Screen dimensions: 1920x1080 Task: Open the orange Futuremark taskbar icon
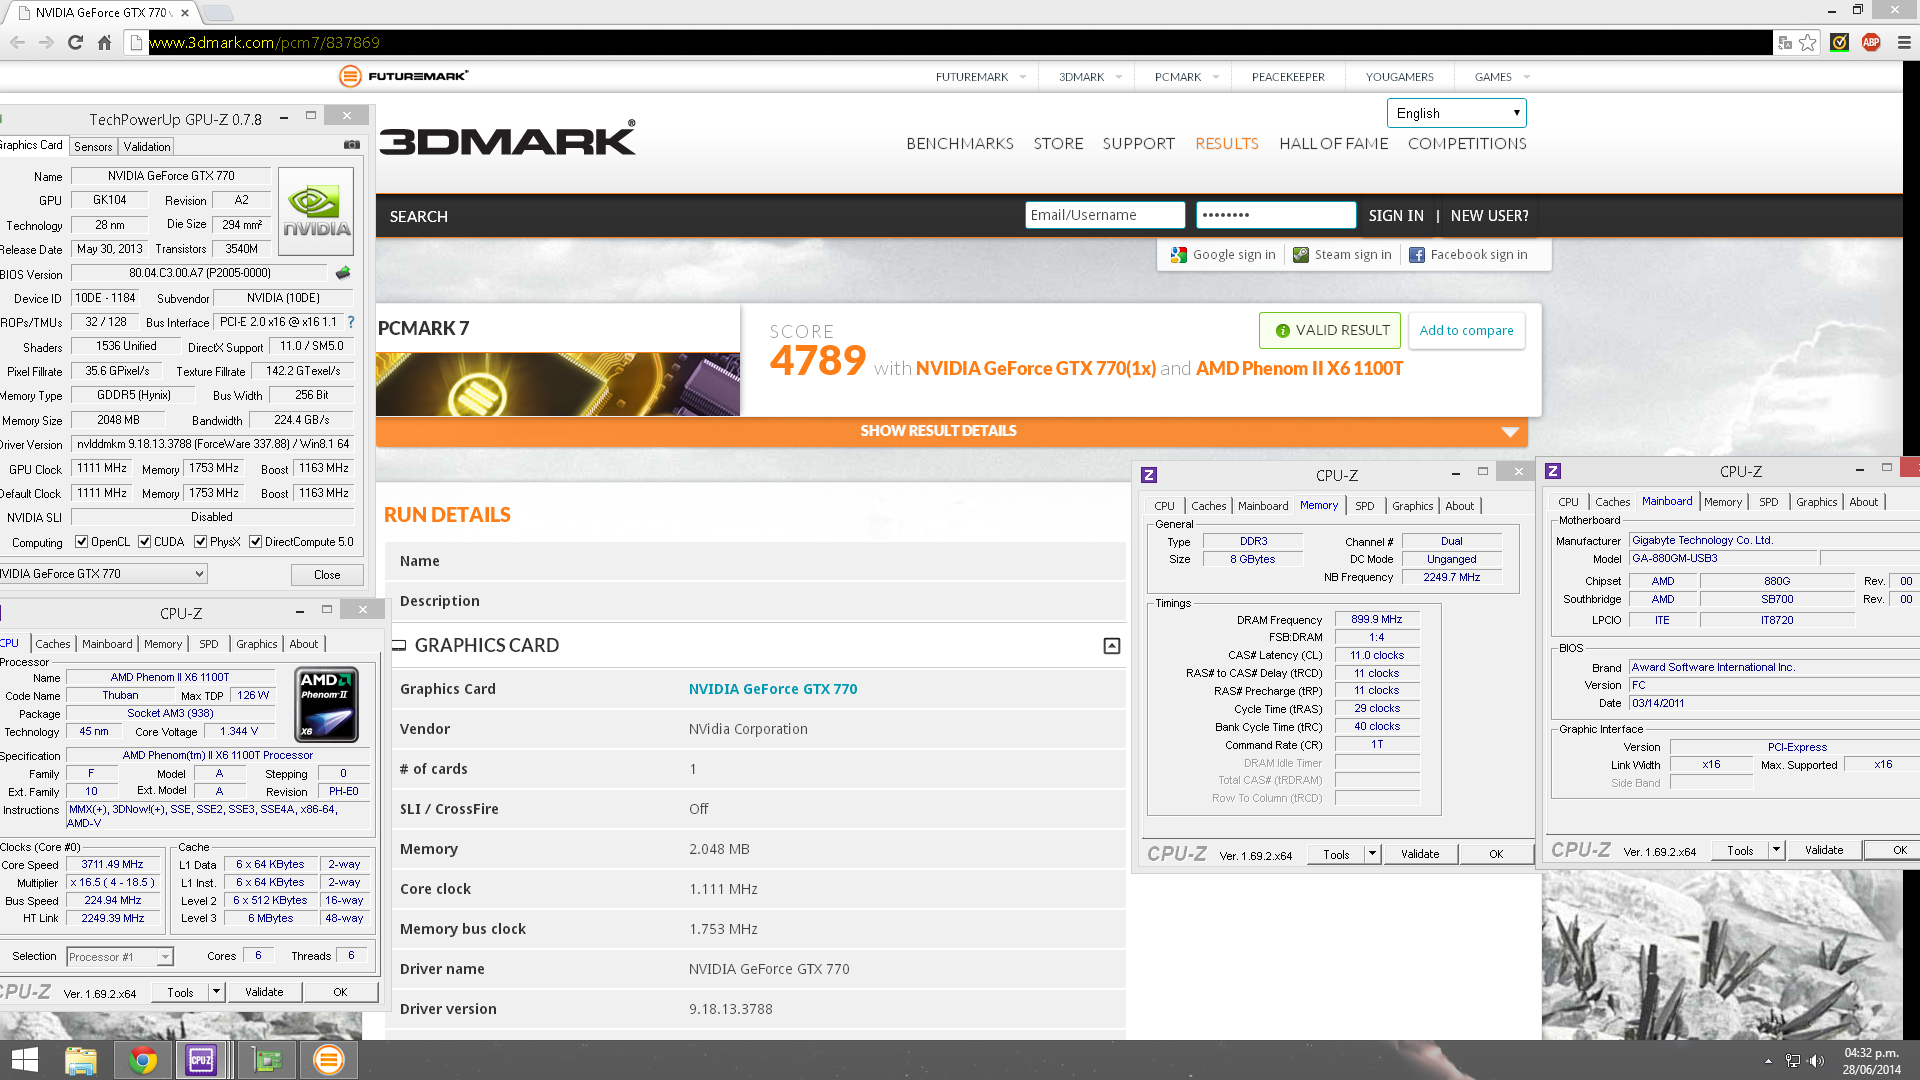coord(328,1060)
